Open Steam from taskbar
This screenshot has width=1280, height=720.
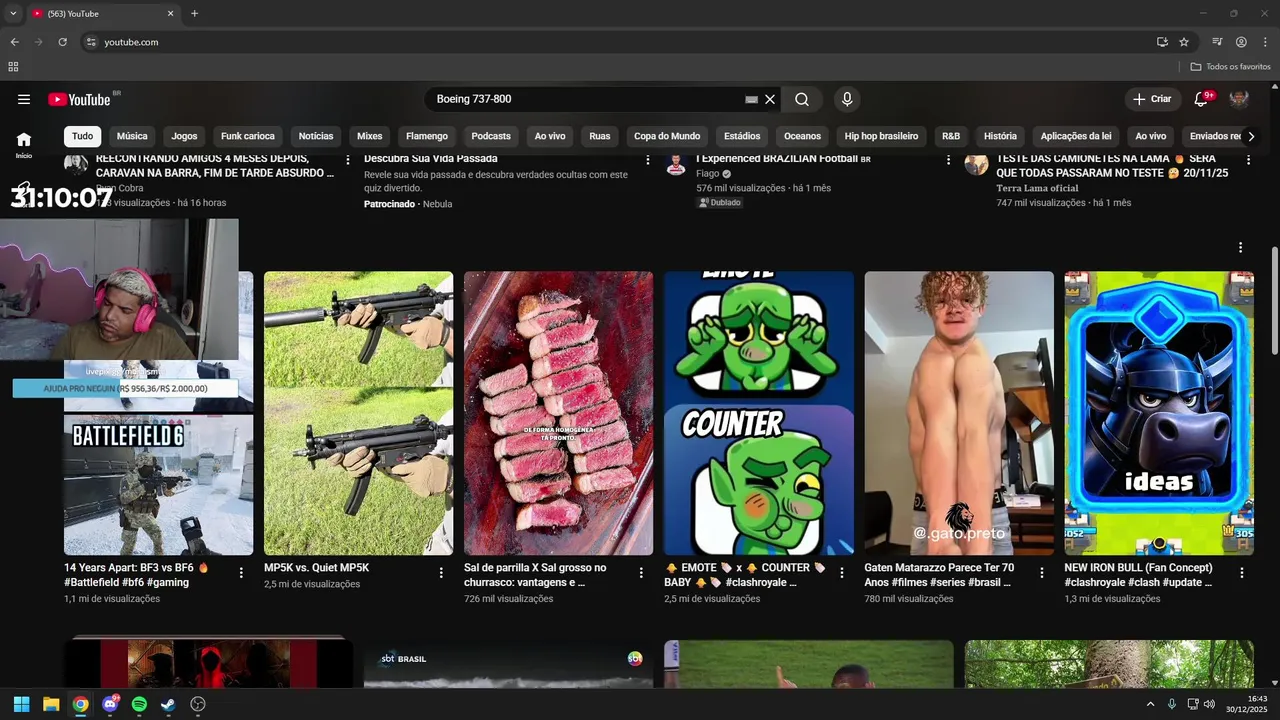pyautogui.click(x=168, y=704)
